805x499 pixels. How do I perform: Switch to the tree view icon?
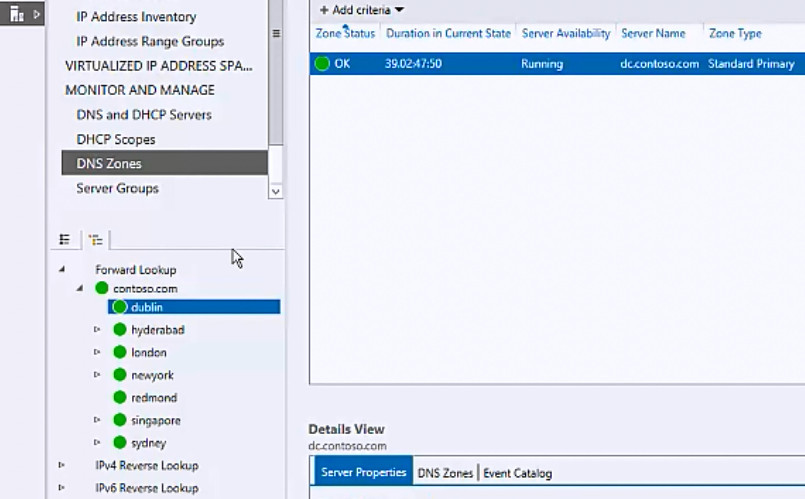coord(95,240)
